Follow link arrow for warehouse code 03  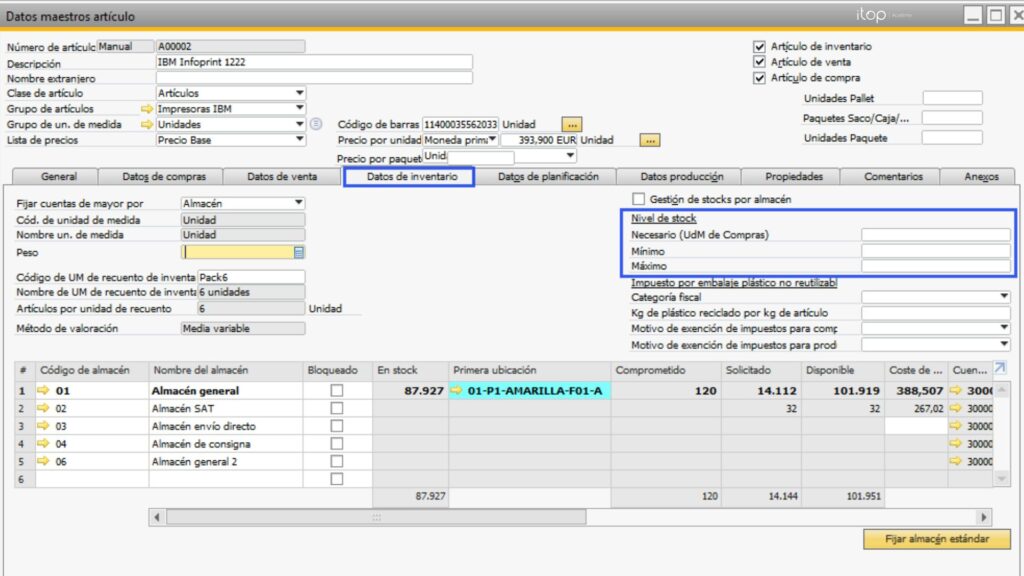[x=44, y=426]
